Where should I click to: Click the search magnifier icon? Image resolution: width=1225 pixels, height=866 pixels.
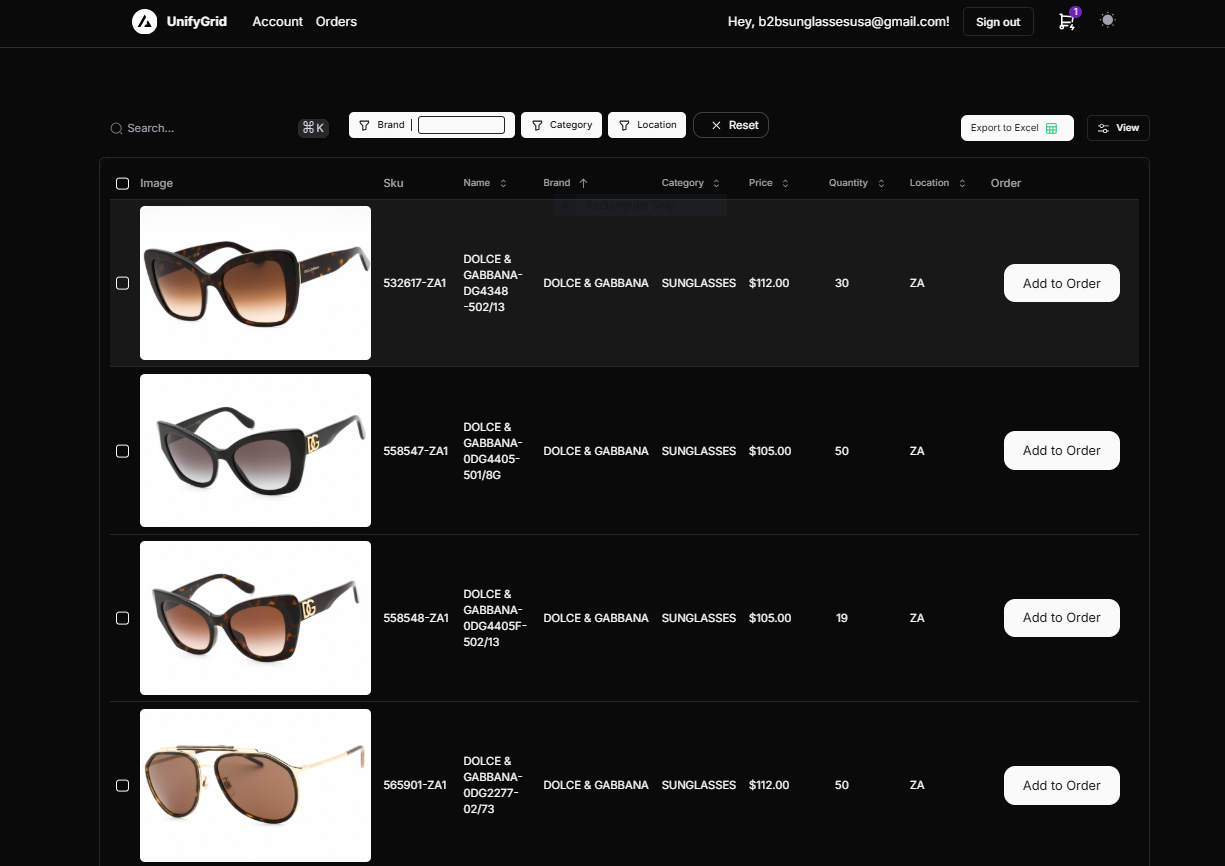(116, 128)
